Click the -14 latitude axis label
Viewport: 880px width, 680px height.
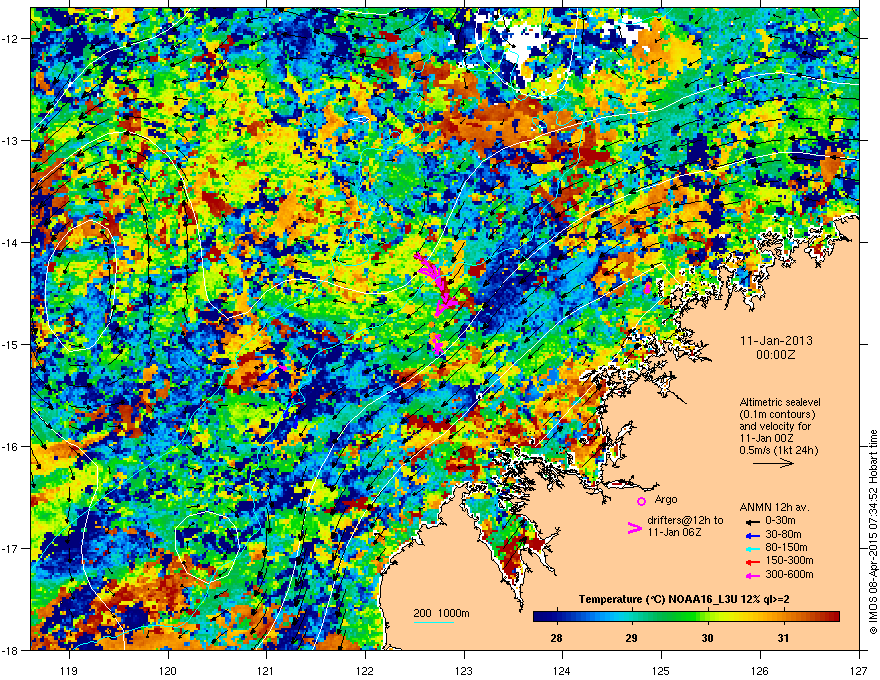coord(11,243)
